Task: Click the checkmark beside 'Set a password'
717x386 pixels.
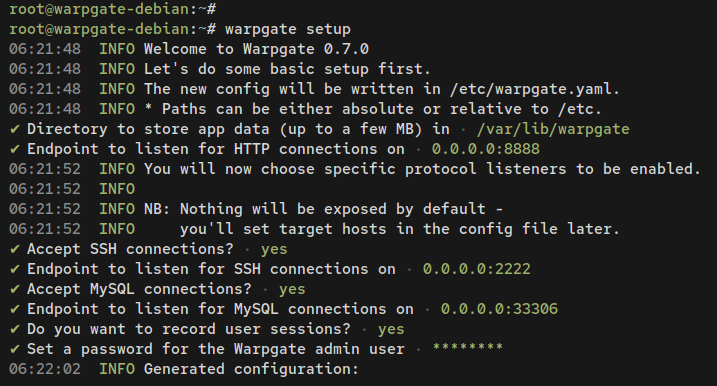Action: point(15,349)
